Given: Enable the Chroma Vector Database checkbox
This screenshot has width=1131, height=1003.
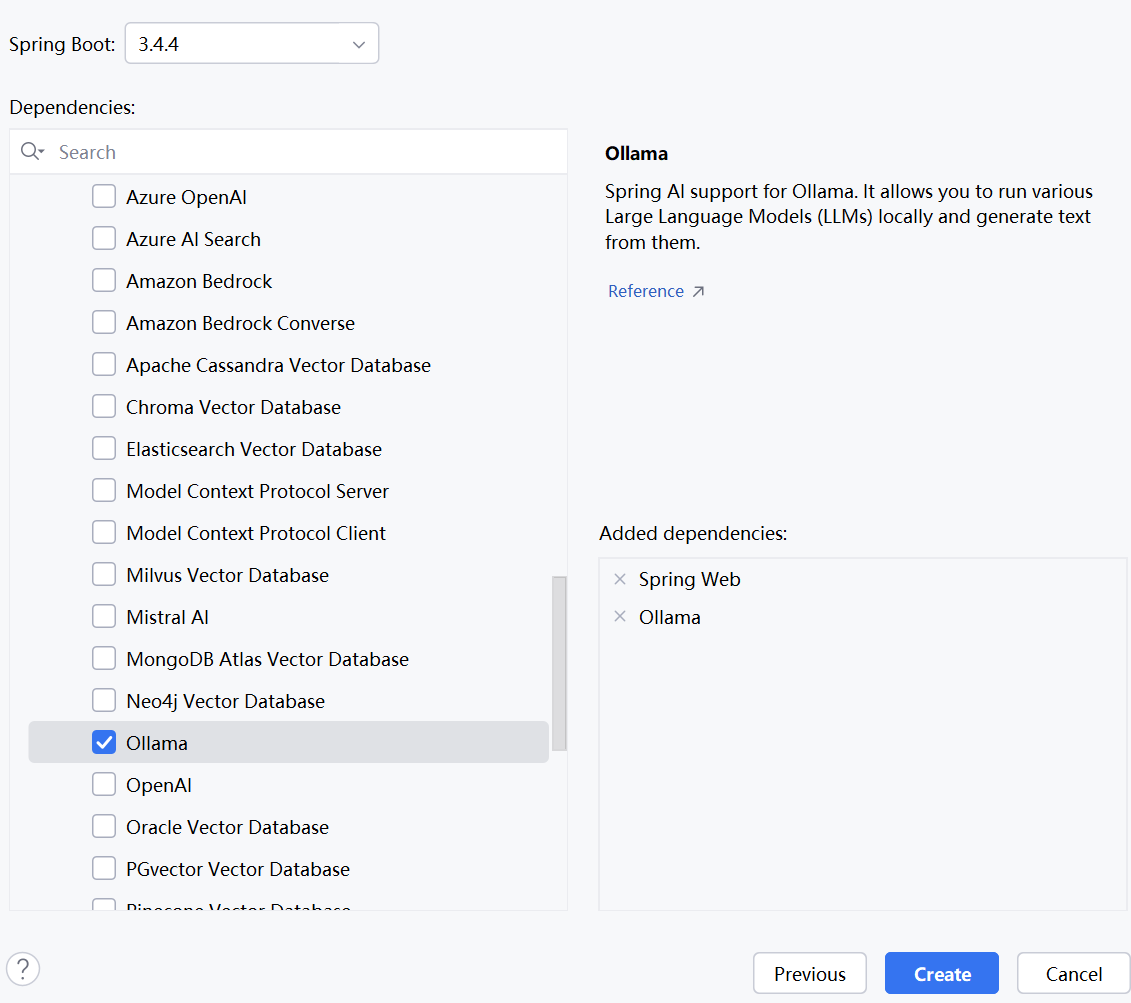Looking at the screenshot, I should click(x=104, y=406).
